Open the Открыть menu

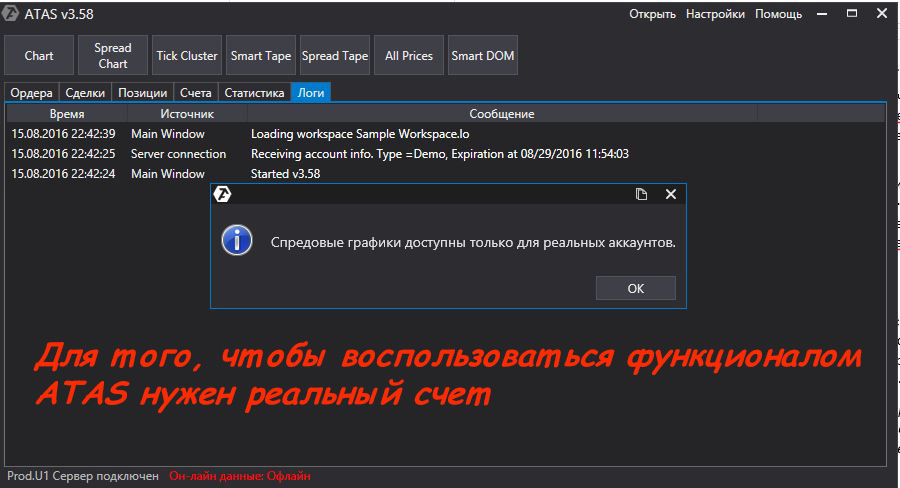[652, 14]
